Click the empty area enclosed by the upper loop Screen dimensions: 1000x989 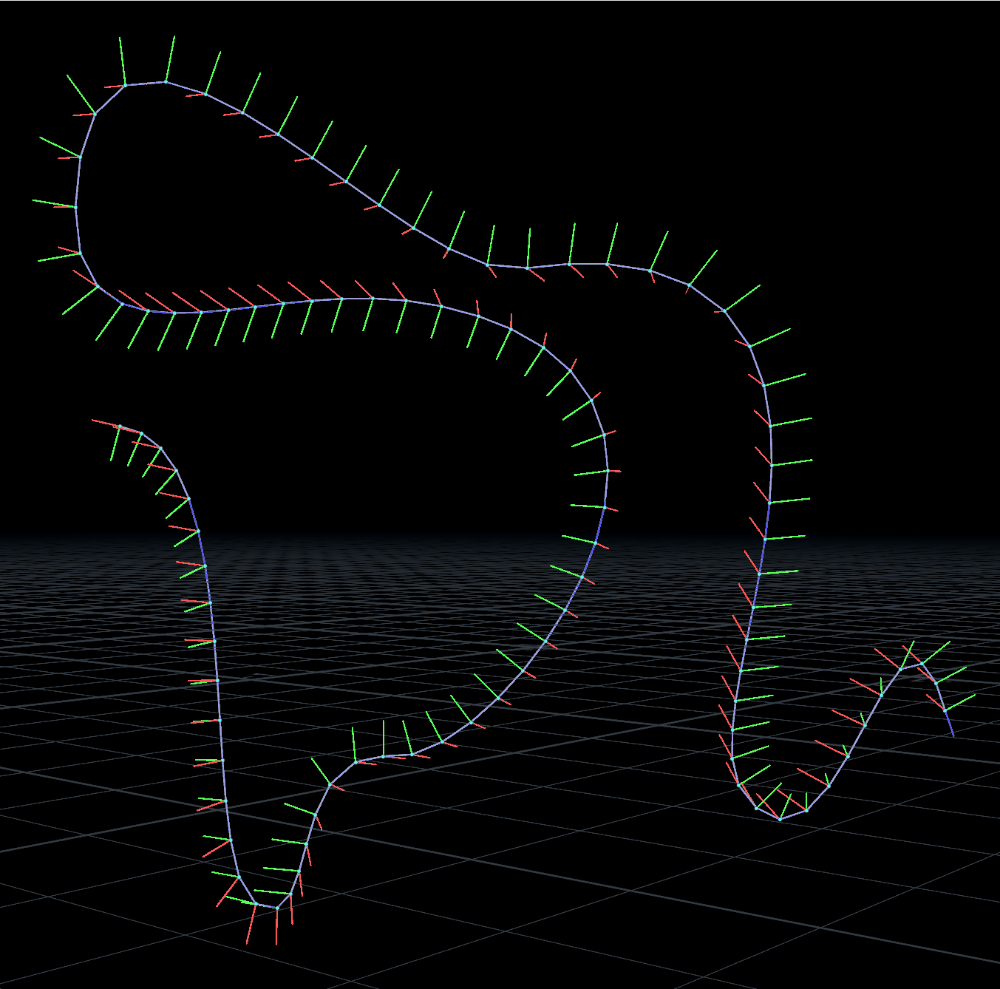coord(250,220)
